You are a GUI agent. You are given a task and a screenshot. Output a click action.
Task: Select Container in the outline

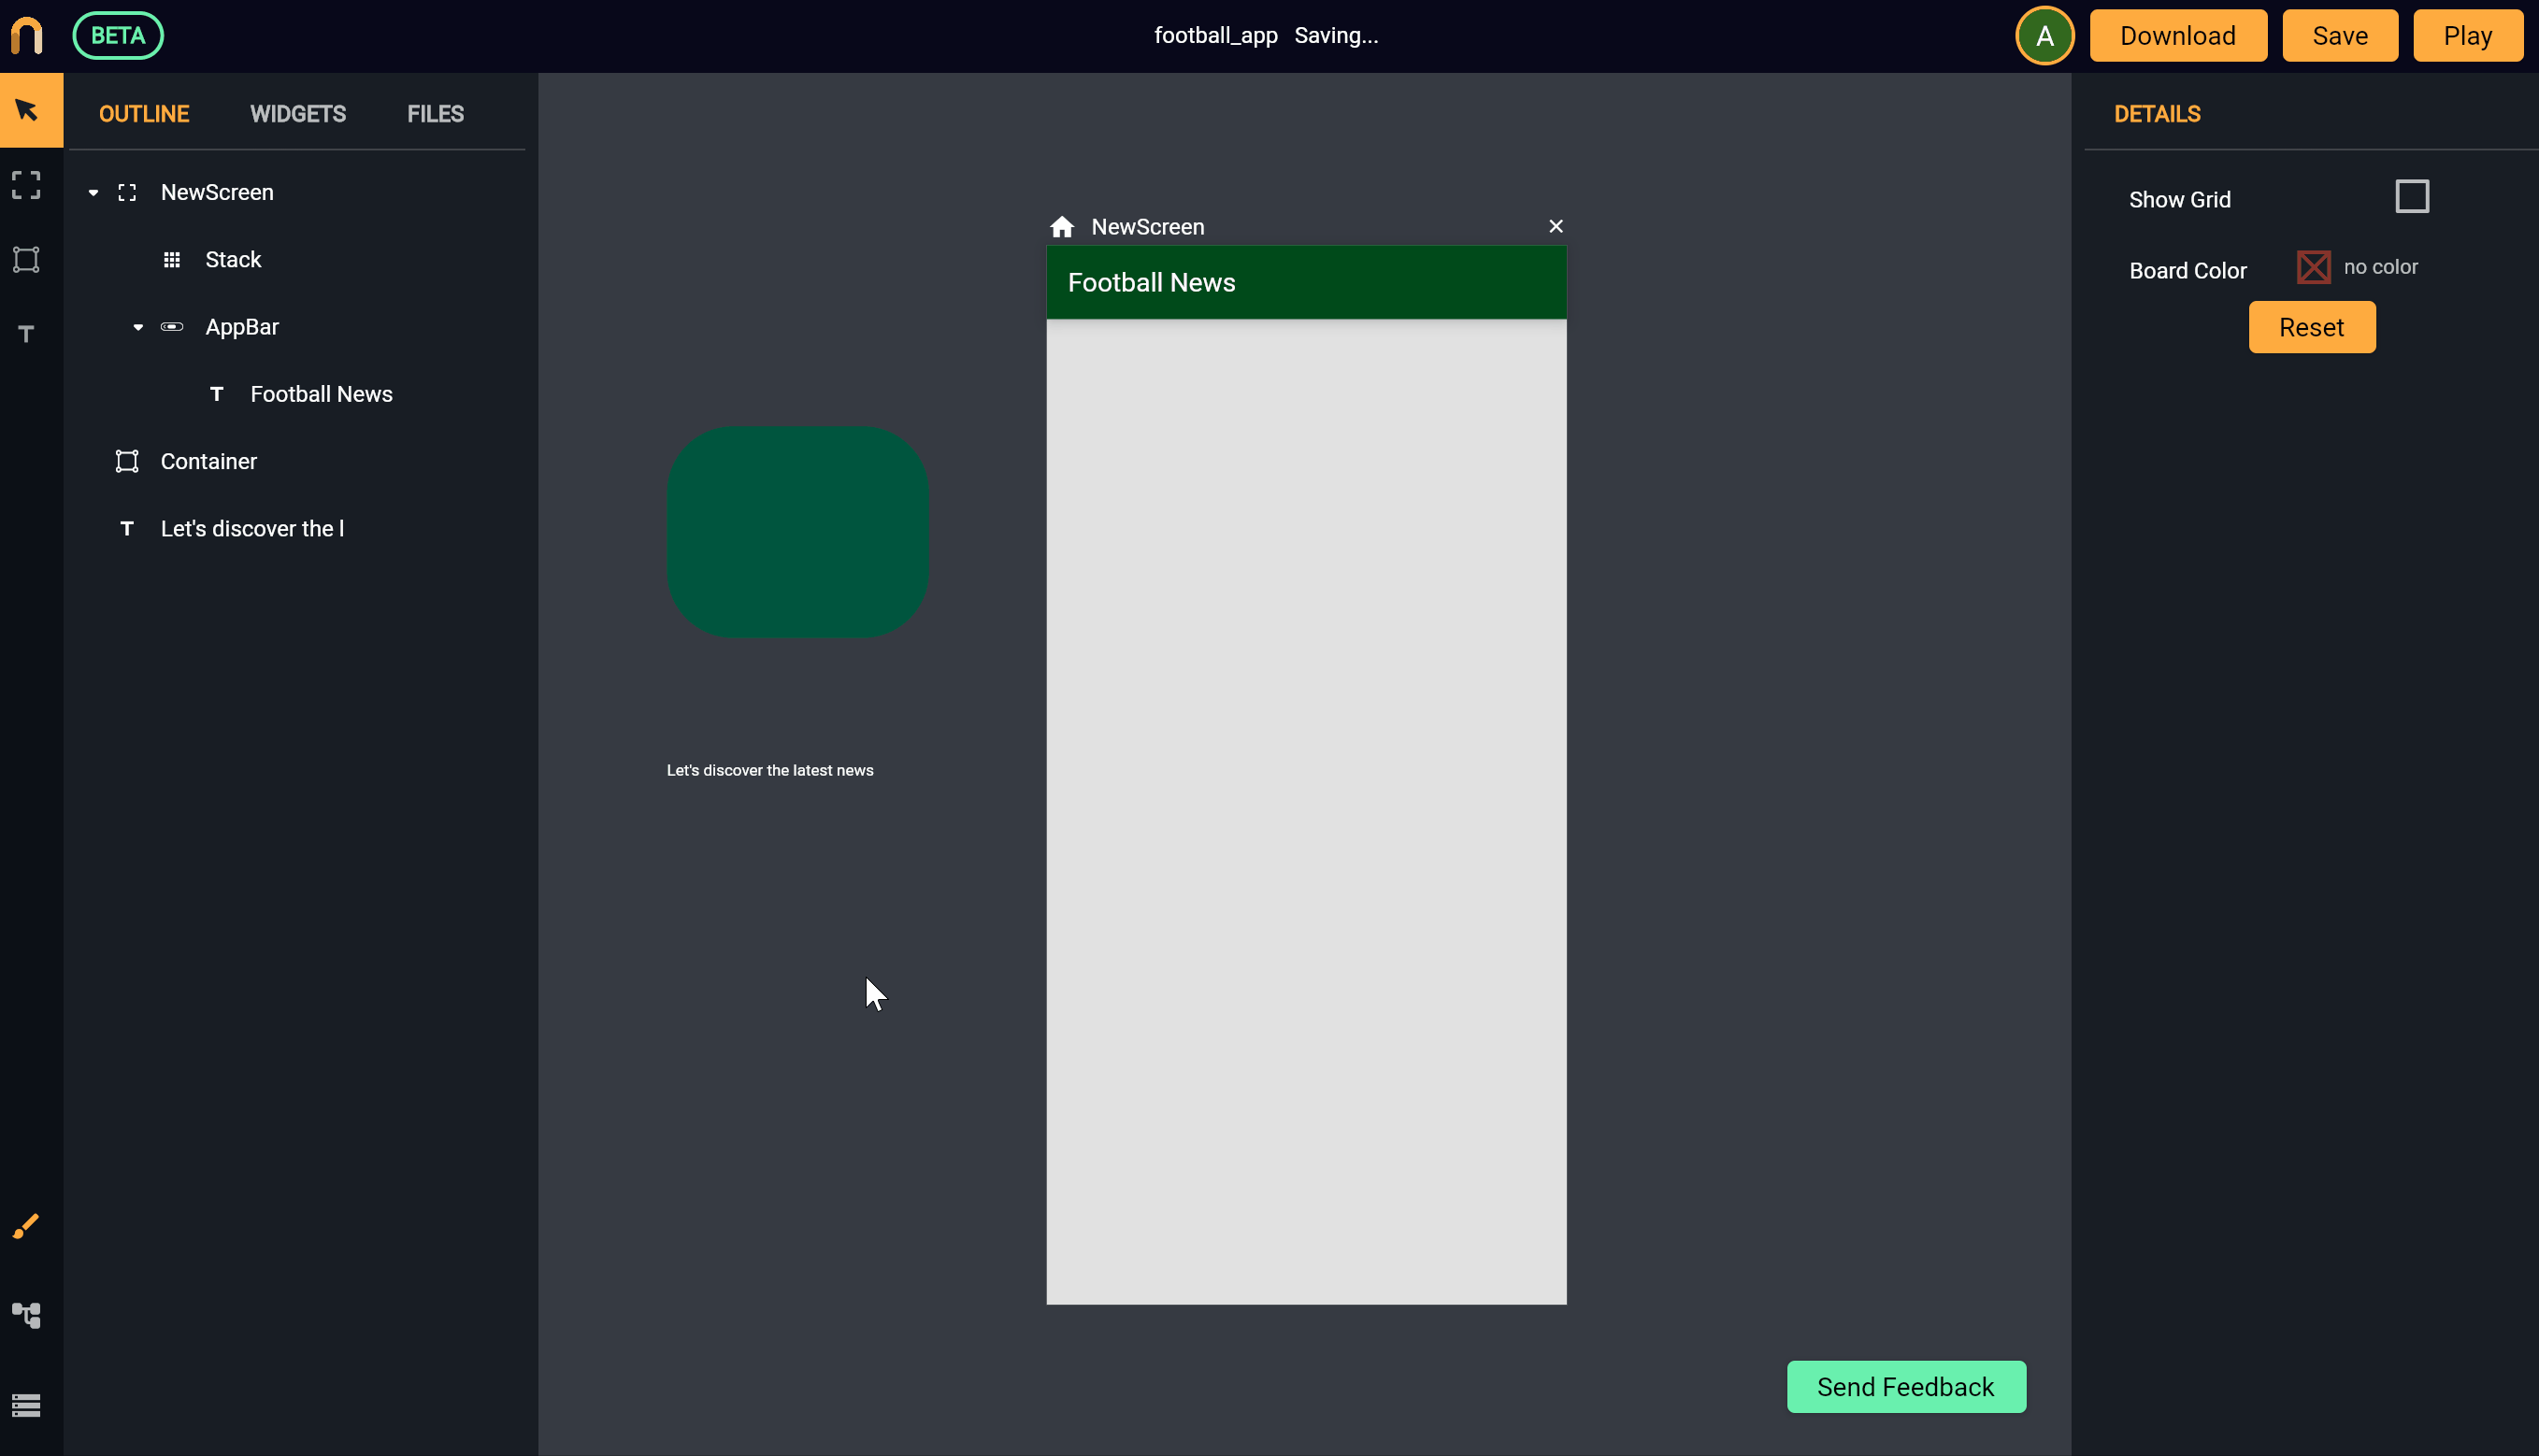[x=208, y=461]
